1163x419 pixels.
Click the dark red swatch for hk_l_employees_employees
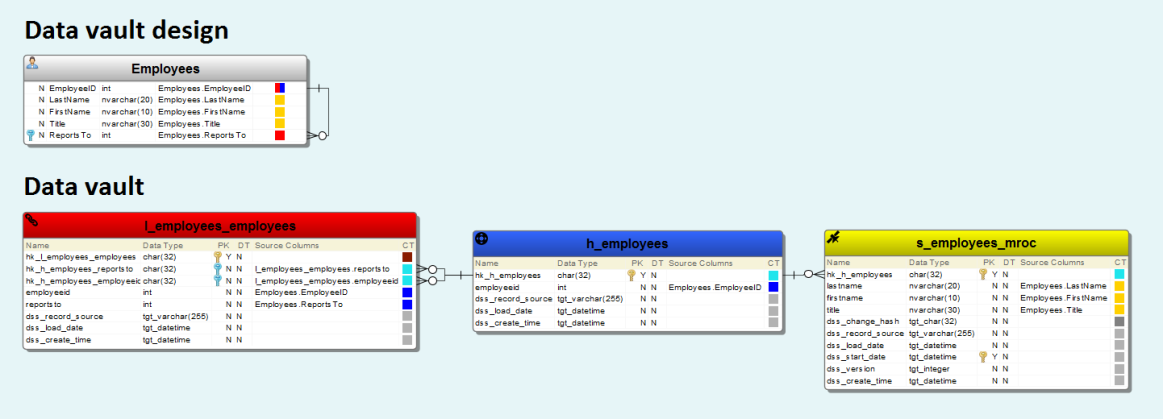pyautogui.click(x=407, y=257)
